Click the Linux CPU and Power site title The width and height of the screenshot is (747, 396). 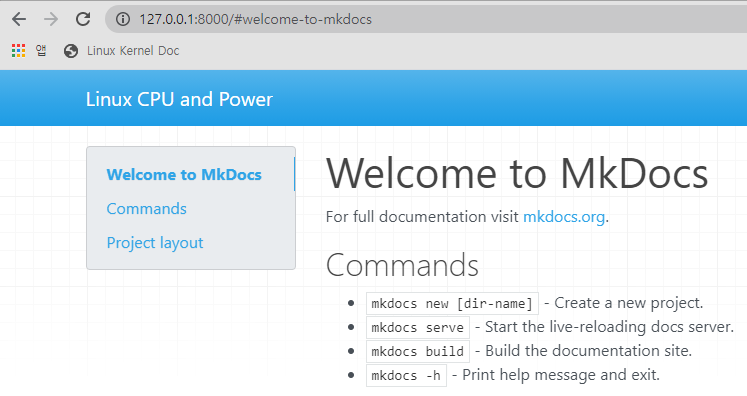pyautogui.click(x=179, y=99)
